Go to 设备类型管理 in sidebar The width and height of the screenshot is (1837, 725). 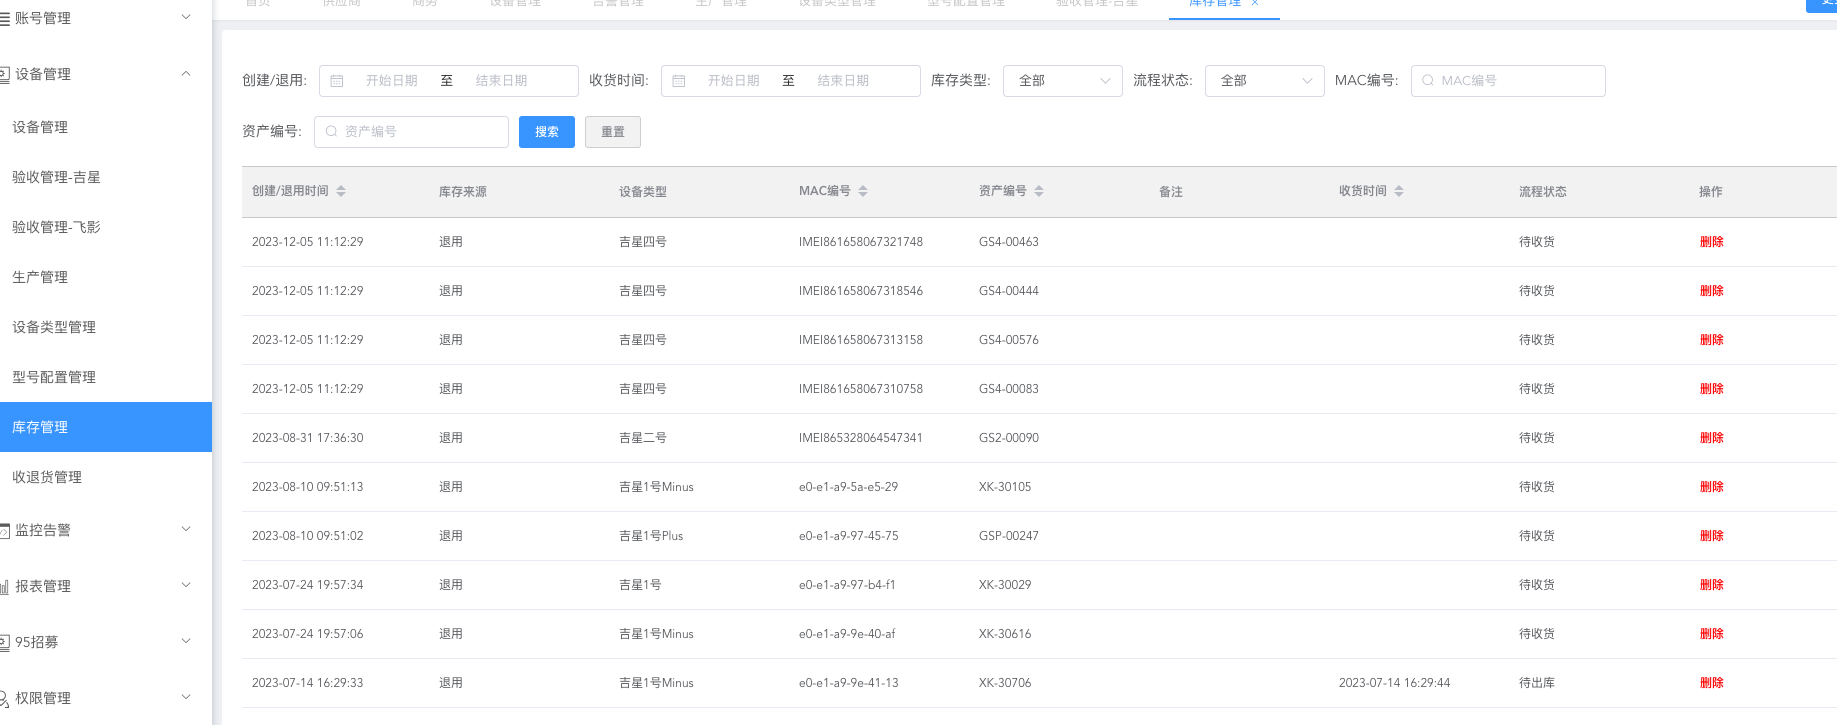pos(106,327)
